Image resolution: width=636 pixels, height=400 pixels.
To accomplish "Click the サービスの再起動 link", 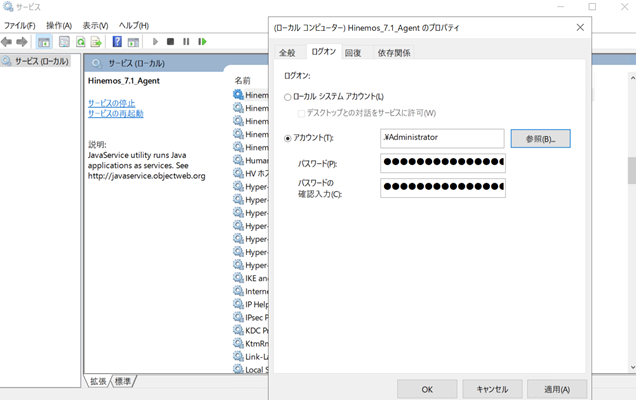I will pos(116,114).
